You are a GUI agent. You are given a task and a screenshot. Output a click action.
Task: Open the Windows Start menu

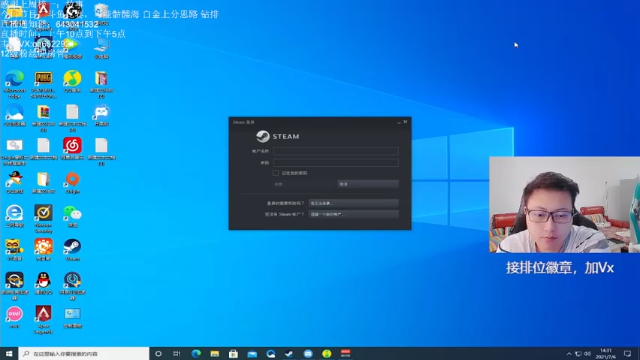[9, 353]
